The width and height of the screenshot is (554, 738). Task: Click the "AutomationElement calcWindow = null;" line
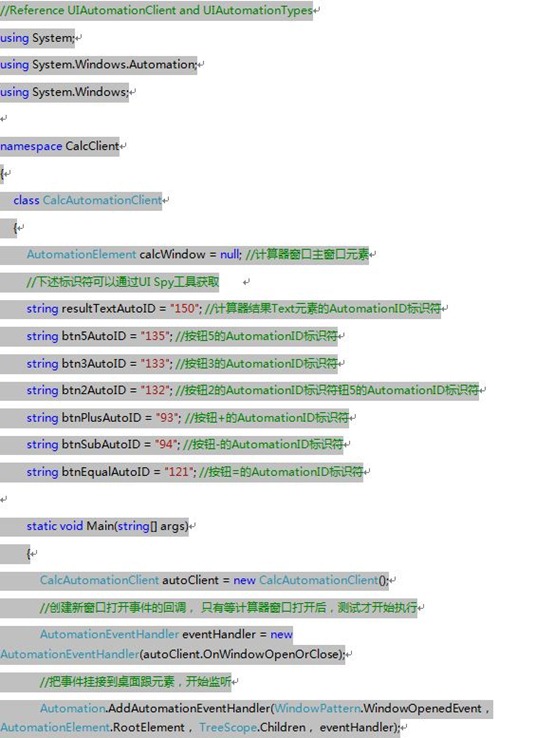pos(198,255)
